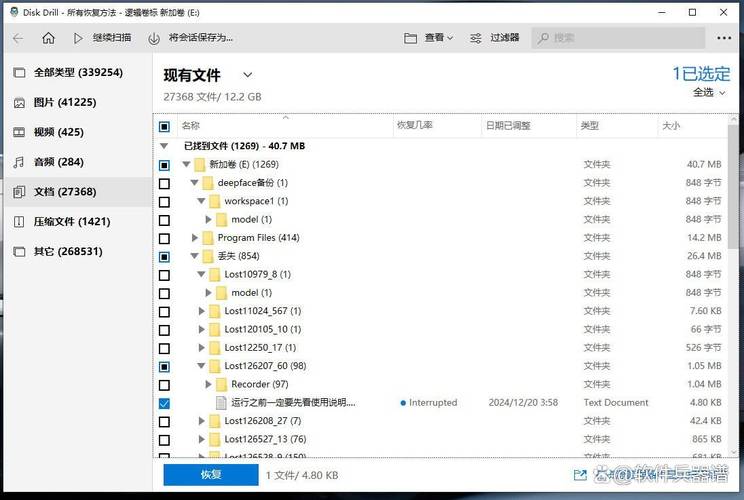Check the deepface备份 folder checkbox
744x500 pixels.
click(164, 184)
